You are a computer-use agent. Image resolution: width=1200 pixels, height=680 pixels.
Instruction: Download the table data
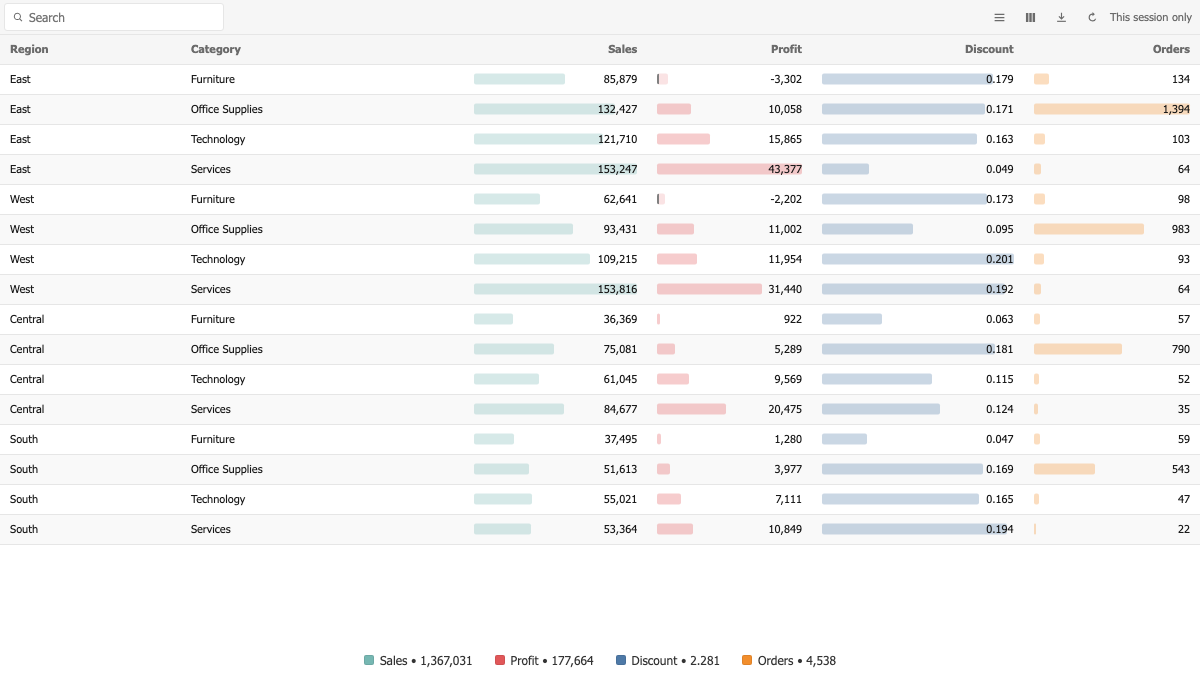[1061, 17]
